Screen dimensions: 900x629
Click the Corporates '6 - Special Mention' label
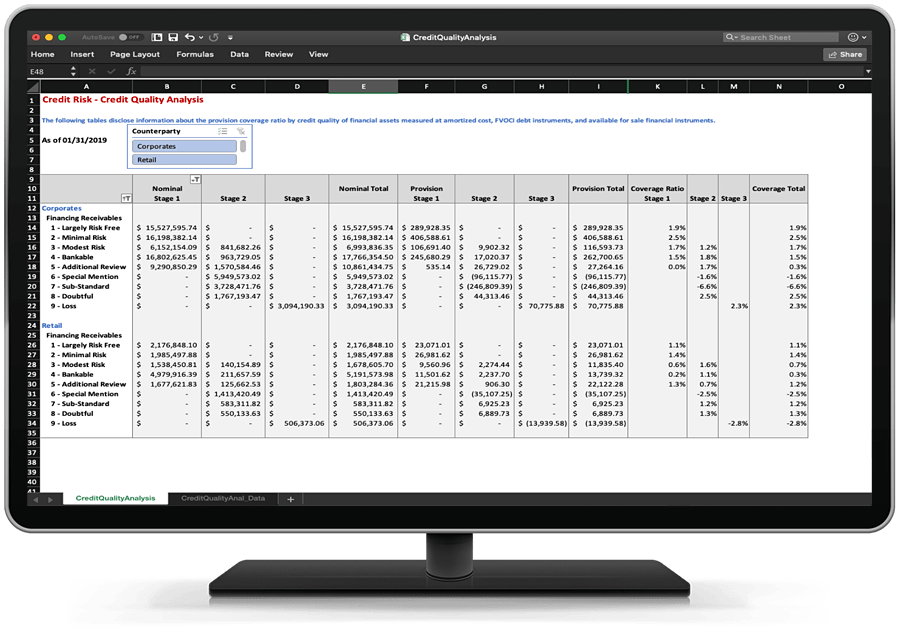coord(84,277)
